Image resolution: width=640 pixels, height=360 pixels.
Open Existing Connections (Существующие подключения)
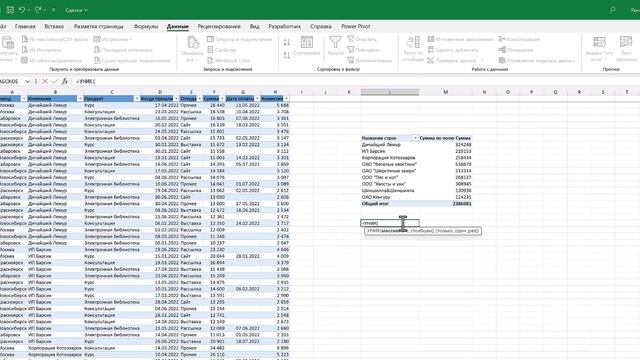[132, 60]
